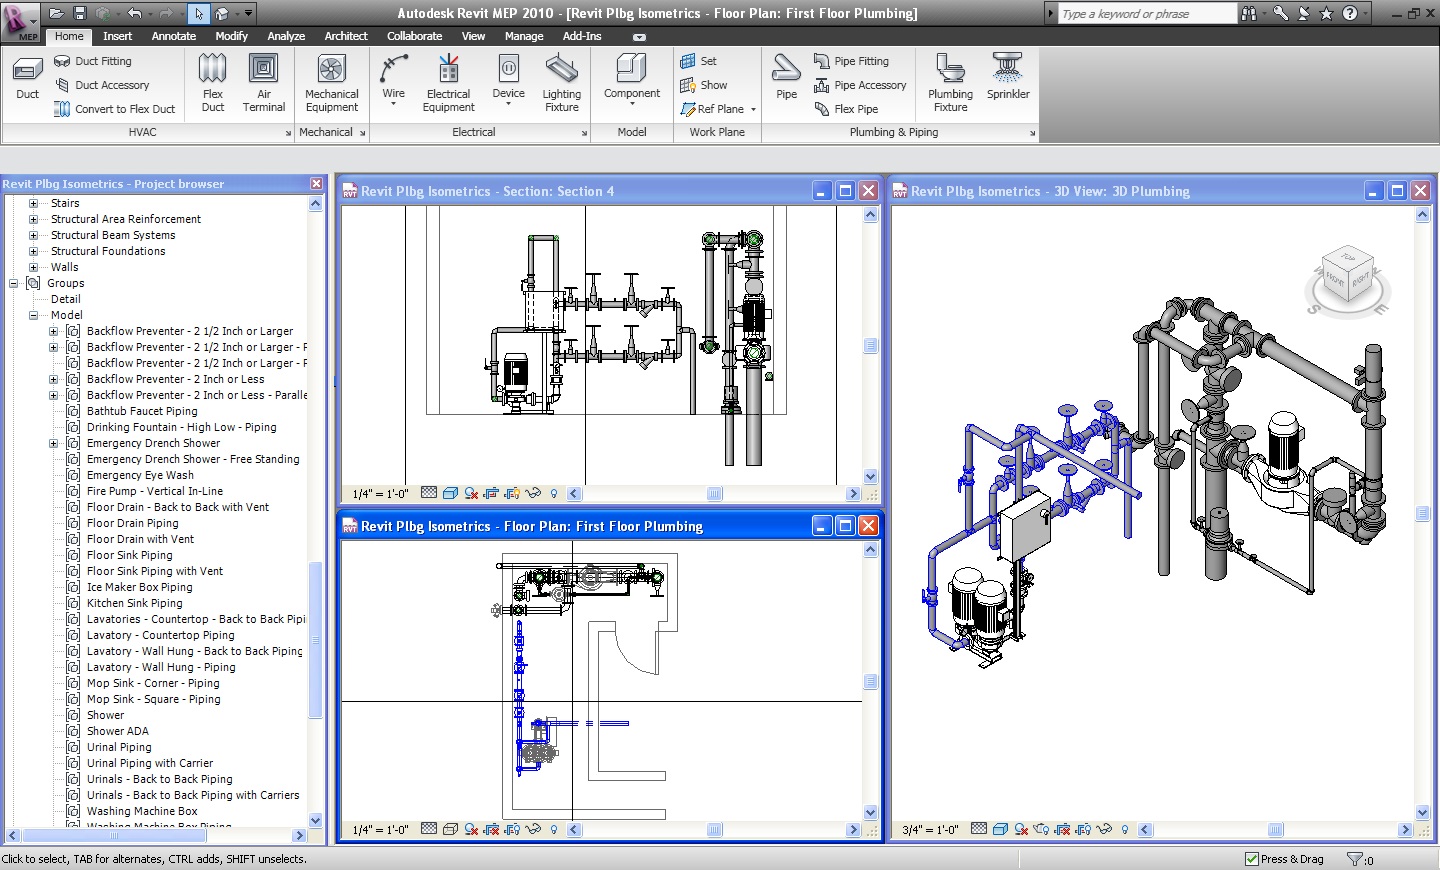Open model graphics style in Section 4 view
1440x870 pixels.
pos(450,493)
